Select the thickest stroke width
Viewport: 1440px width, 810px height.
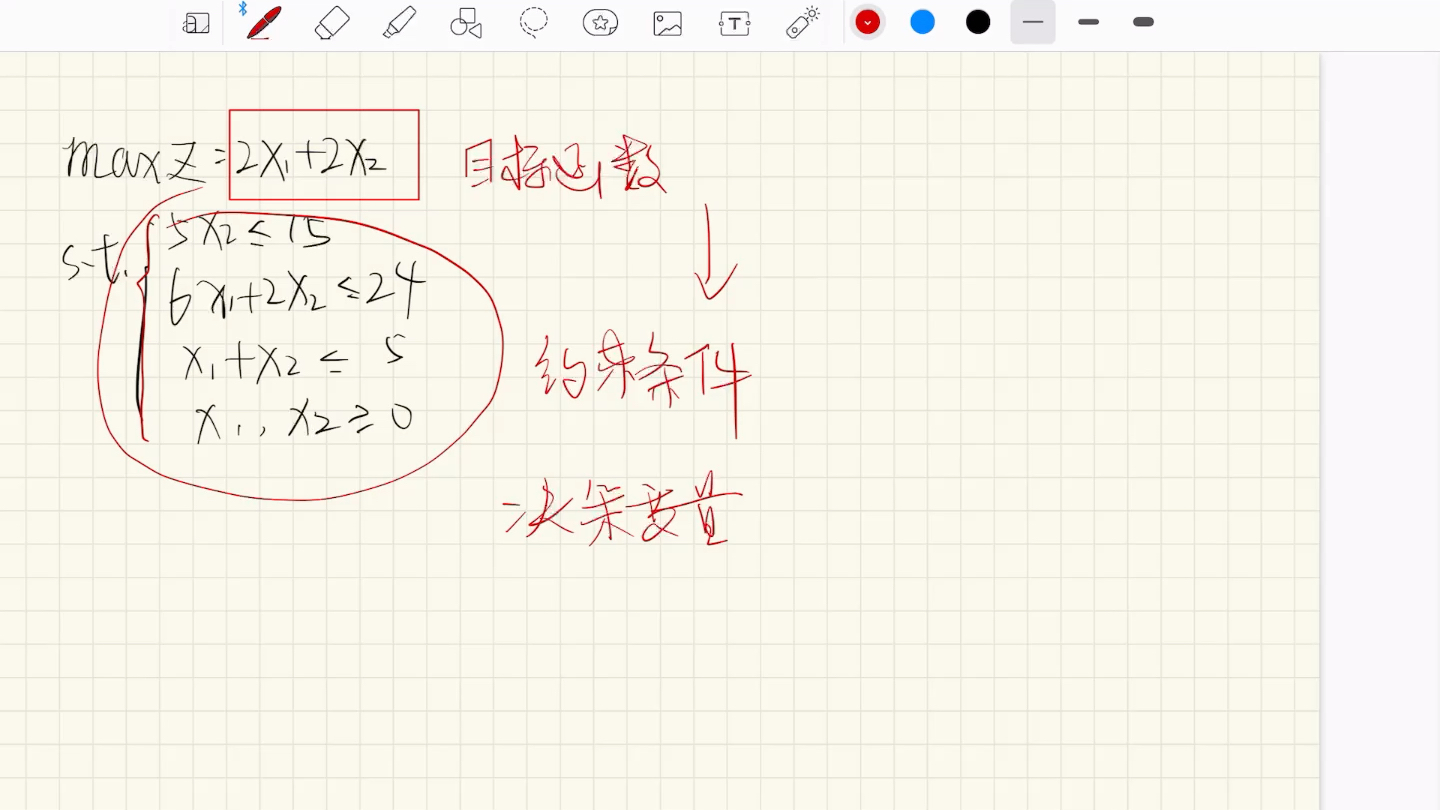pyautogui.click(x=1144, y=22)
